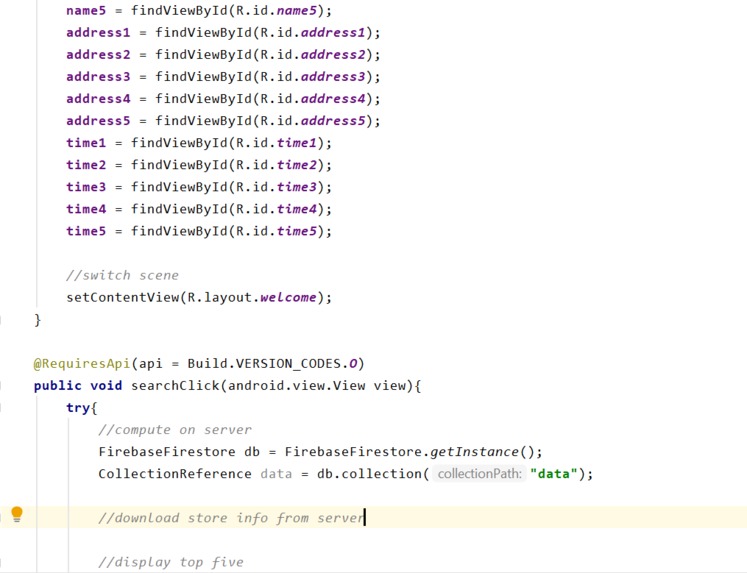747x573 pixels.
Task: Click the "//display top five" comment
Action: click(171, 562)
